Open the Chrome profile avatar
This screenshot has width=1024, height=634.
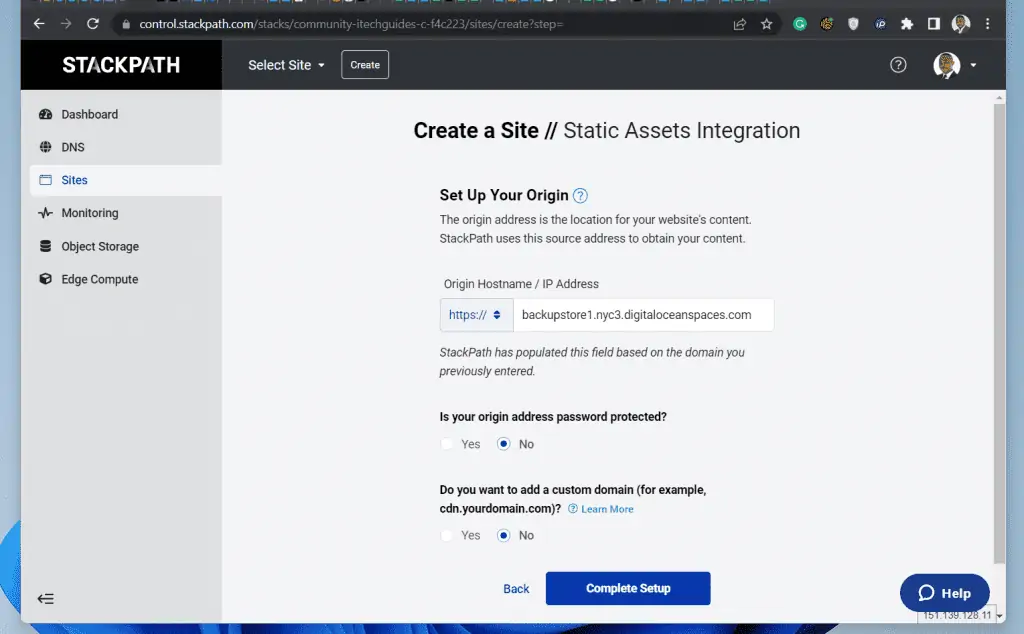[x=961, y=24]
